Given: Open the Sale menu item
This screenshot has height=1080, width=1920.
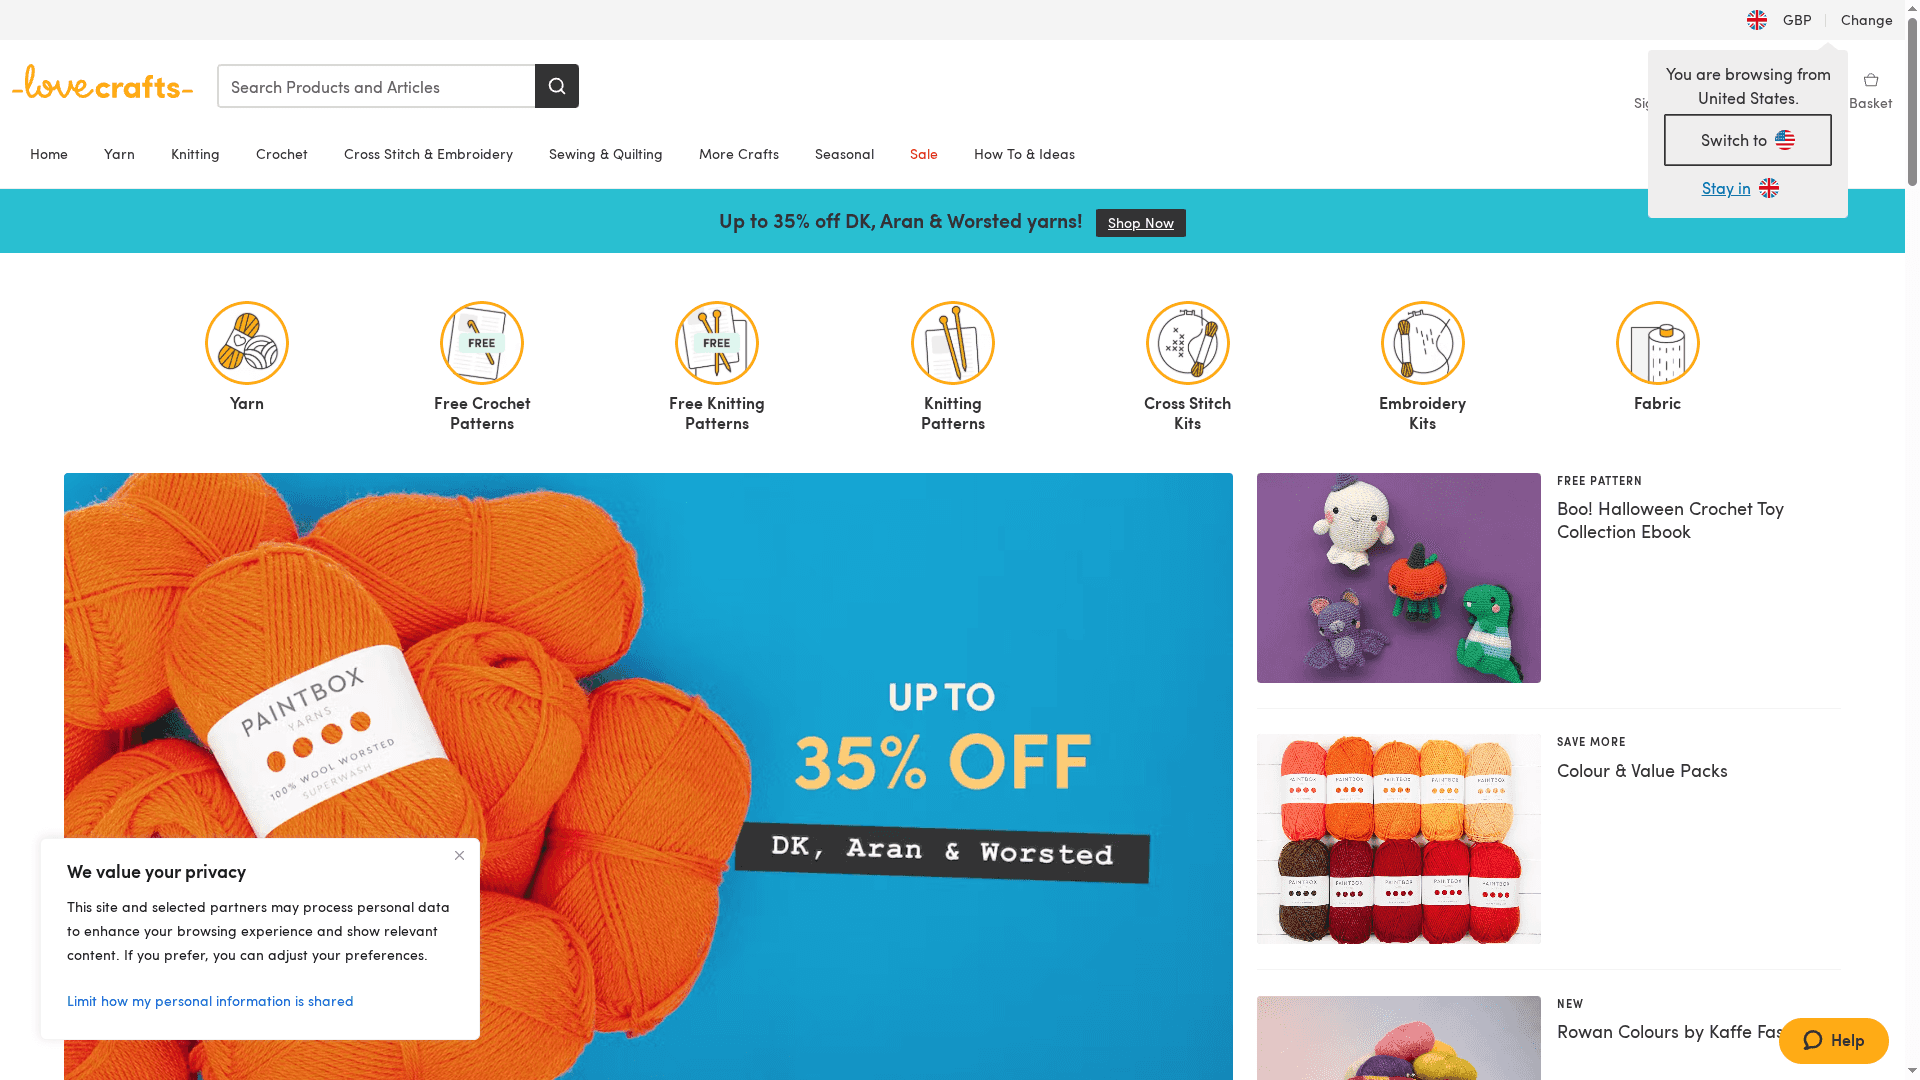Looking at the screenshot, I should [924, 154].
